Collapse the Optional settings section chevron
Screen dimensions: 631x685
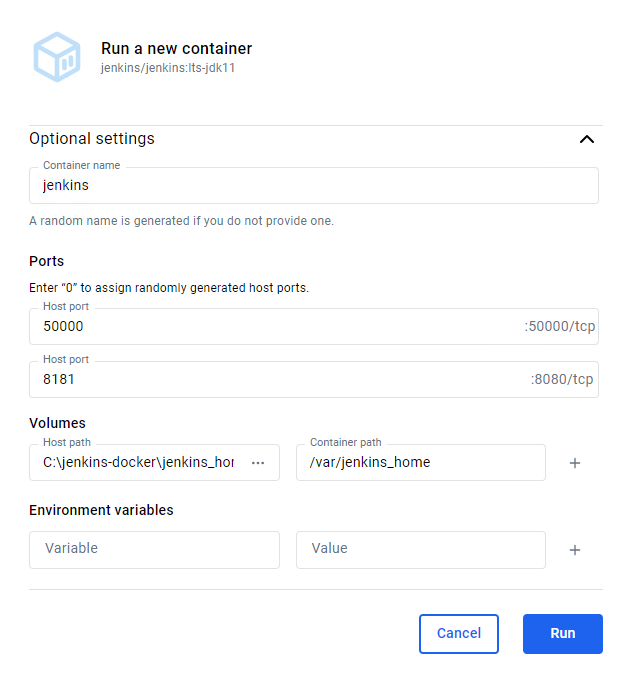586,139
